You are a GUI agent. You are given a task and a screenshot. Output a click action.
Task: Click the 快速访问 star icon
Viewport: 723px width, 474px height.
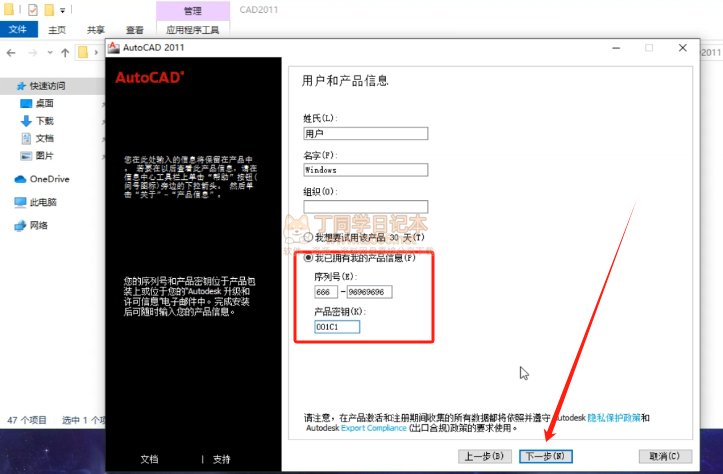click(x=21, y=86)
